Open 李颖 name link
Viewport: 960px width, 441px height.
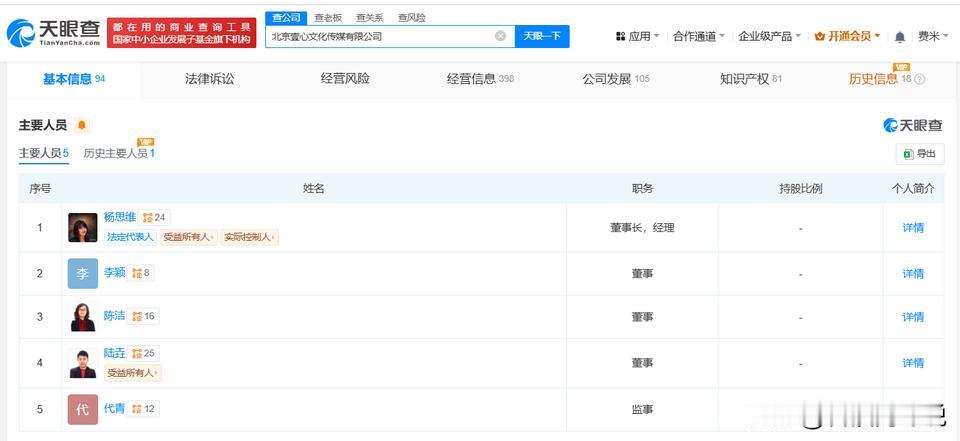[114, 273]
